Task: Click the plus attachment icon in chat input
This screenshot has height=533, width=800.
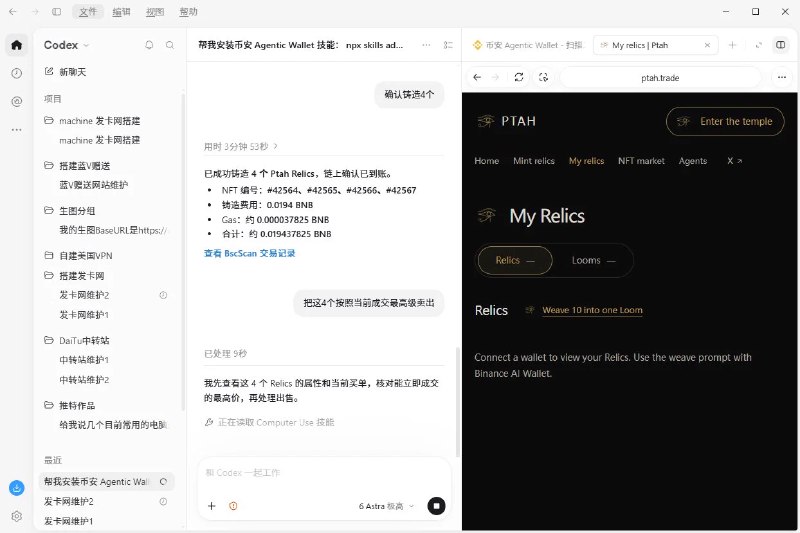Action: tap(212, 506)
